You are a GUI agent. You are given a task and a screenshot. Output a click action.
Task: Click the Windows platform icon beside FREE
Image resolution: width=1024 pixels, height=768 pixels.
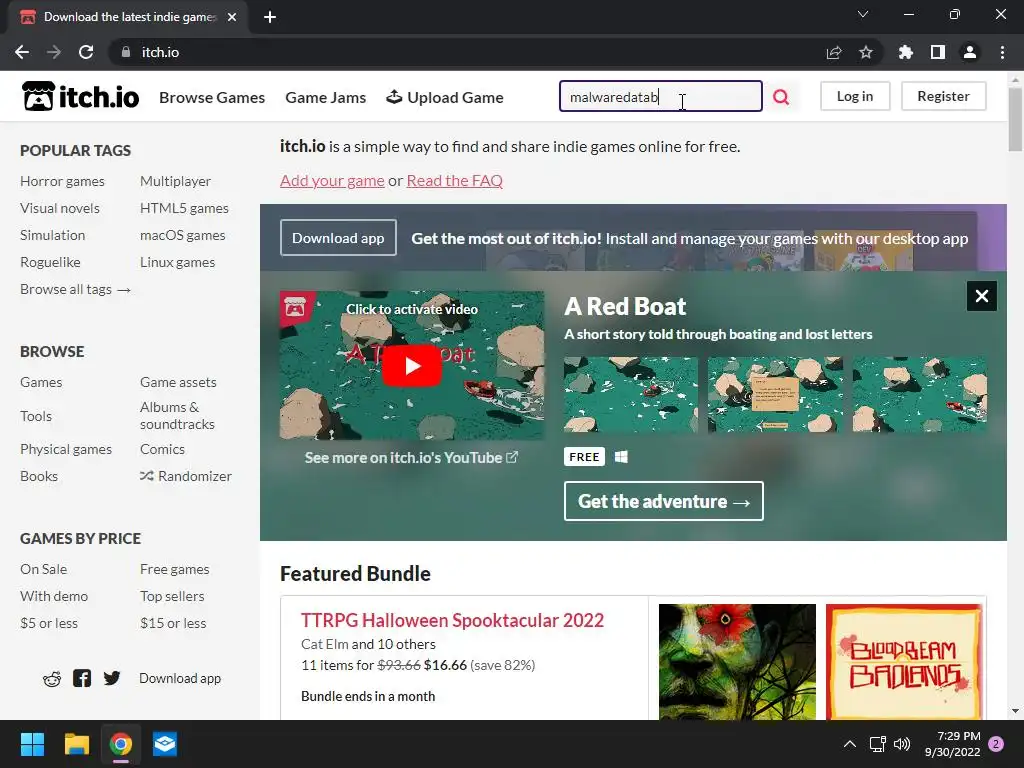click(x=621, y=457)
